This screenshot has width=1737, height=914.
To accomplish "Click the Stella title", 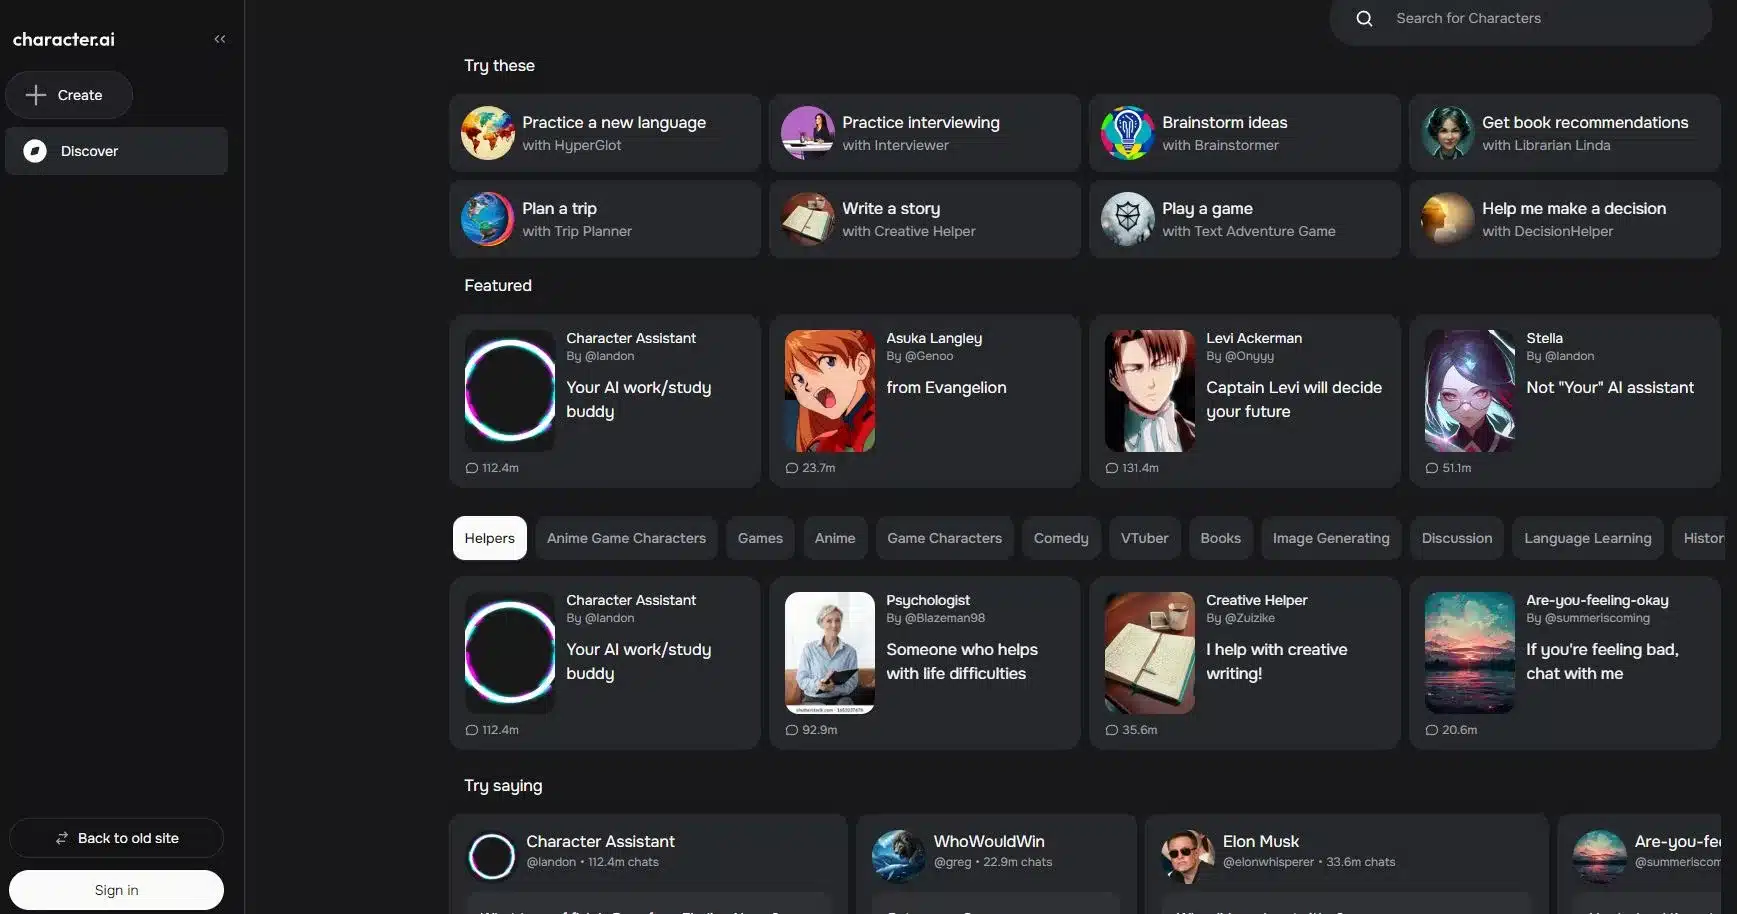I will click(x=1544, y=338).
